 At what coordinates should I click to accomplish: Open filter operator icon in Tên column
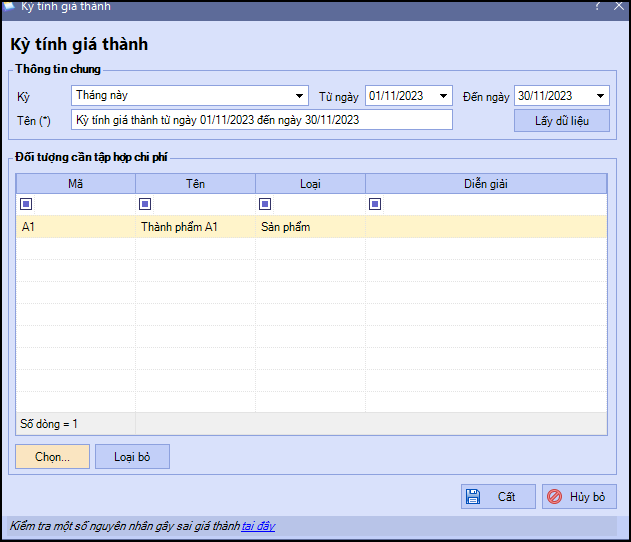pyautogui.click(x=146, y=204)
